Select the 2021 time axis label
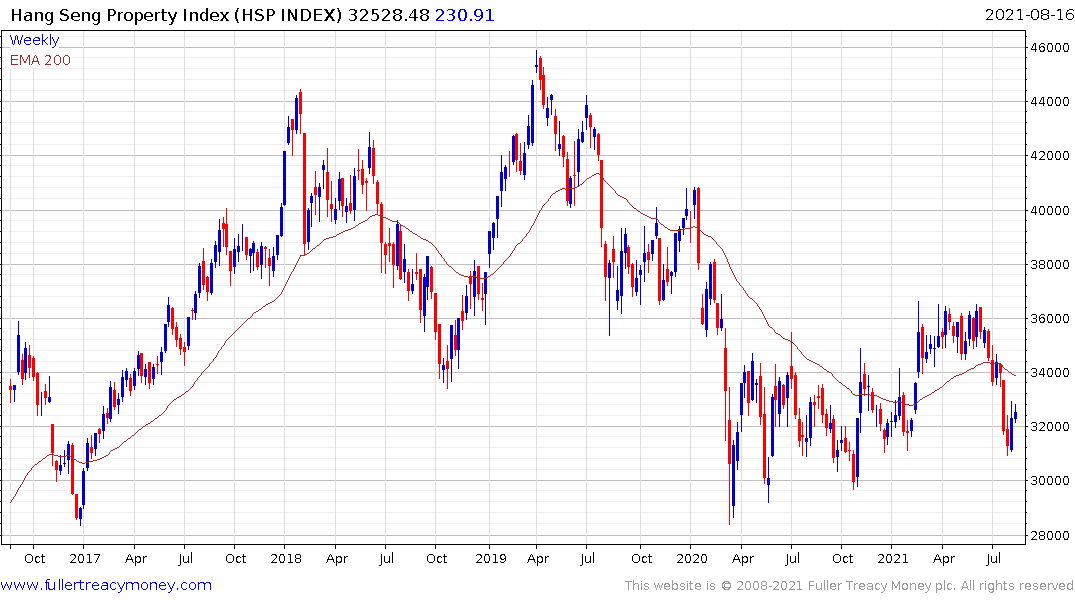The image size is (1075, 600). (x=893, y=558)
